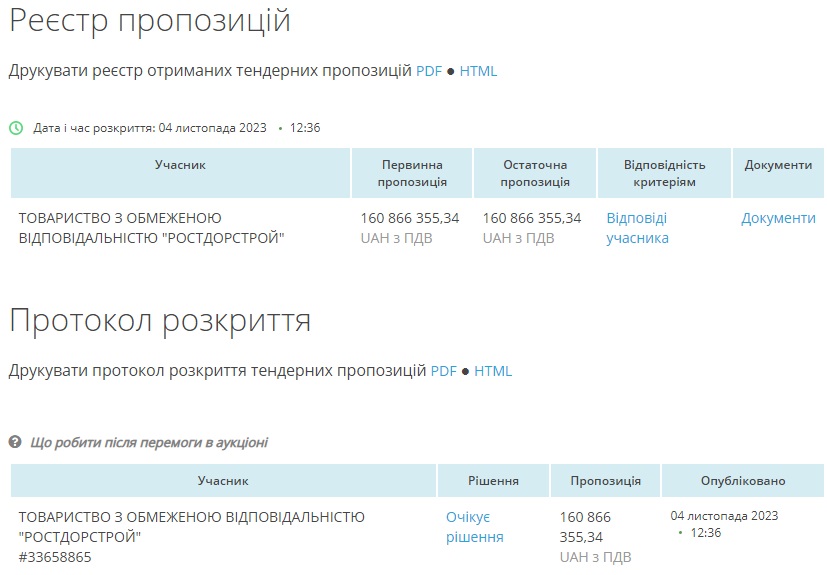Screen dimensions: 827x575
Task: Click the 'Очікує рішення' status link
Action: coord(475,527)
